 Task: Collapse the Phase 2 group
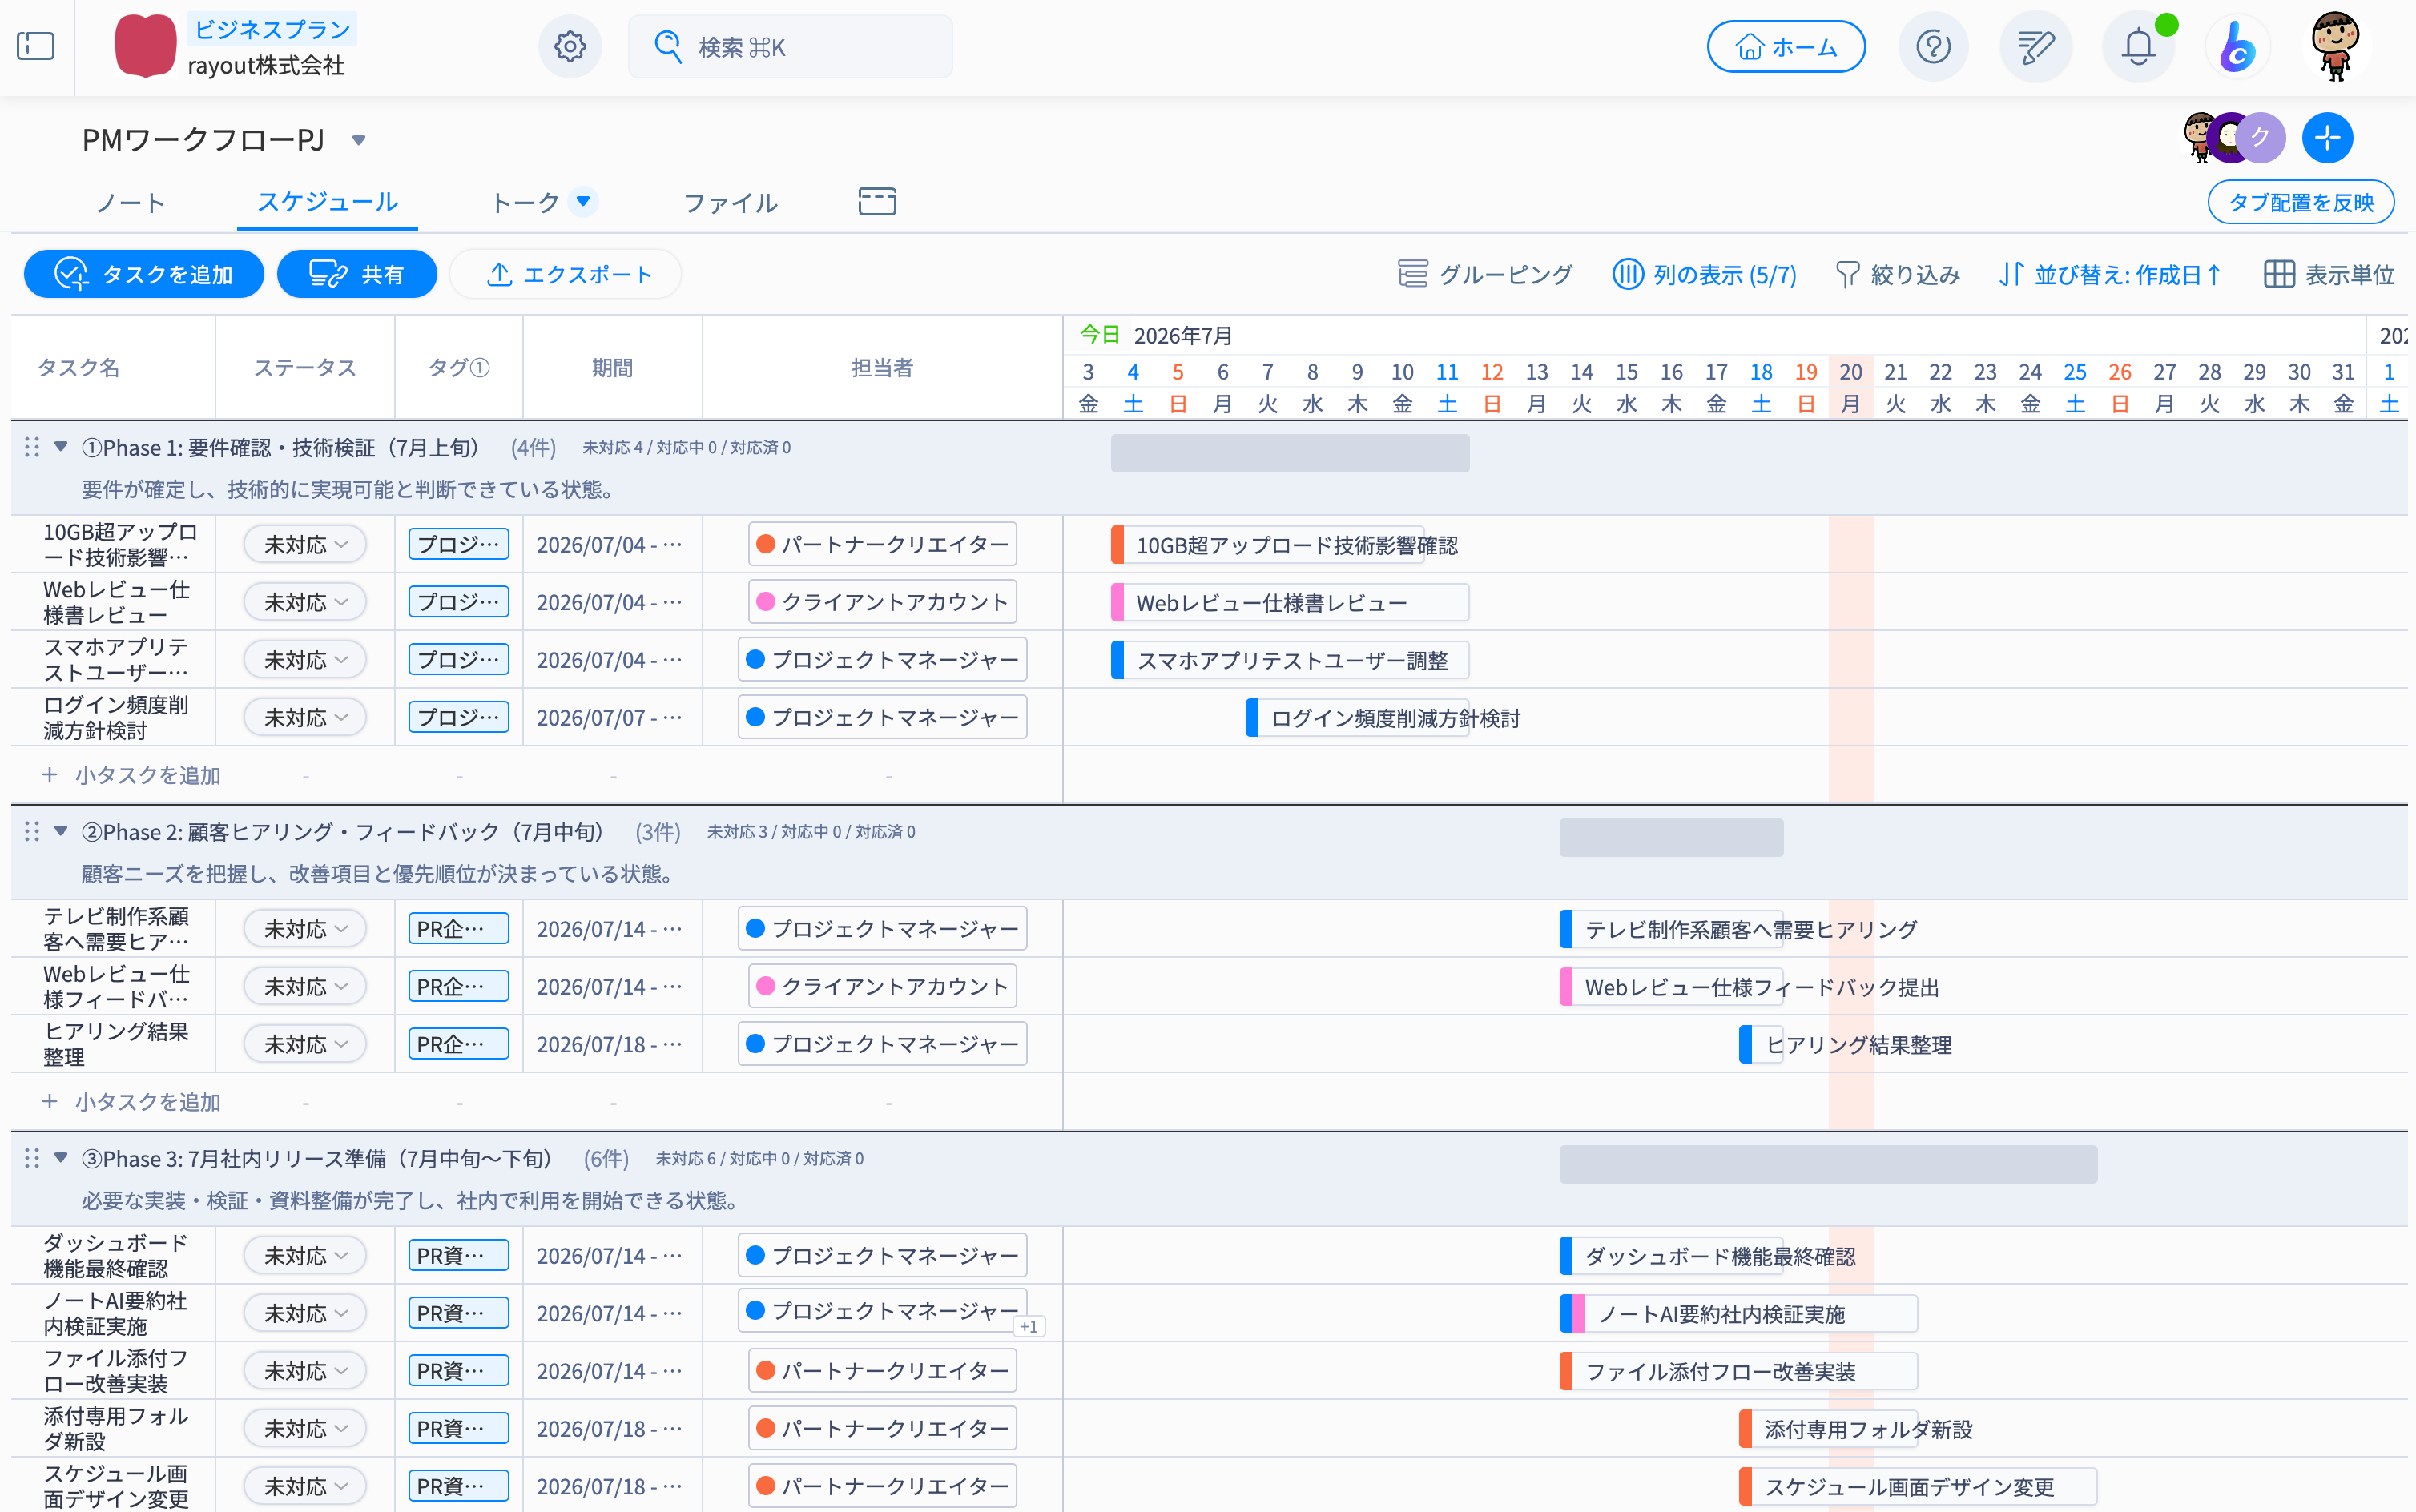pos(61,831)
